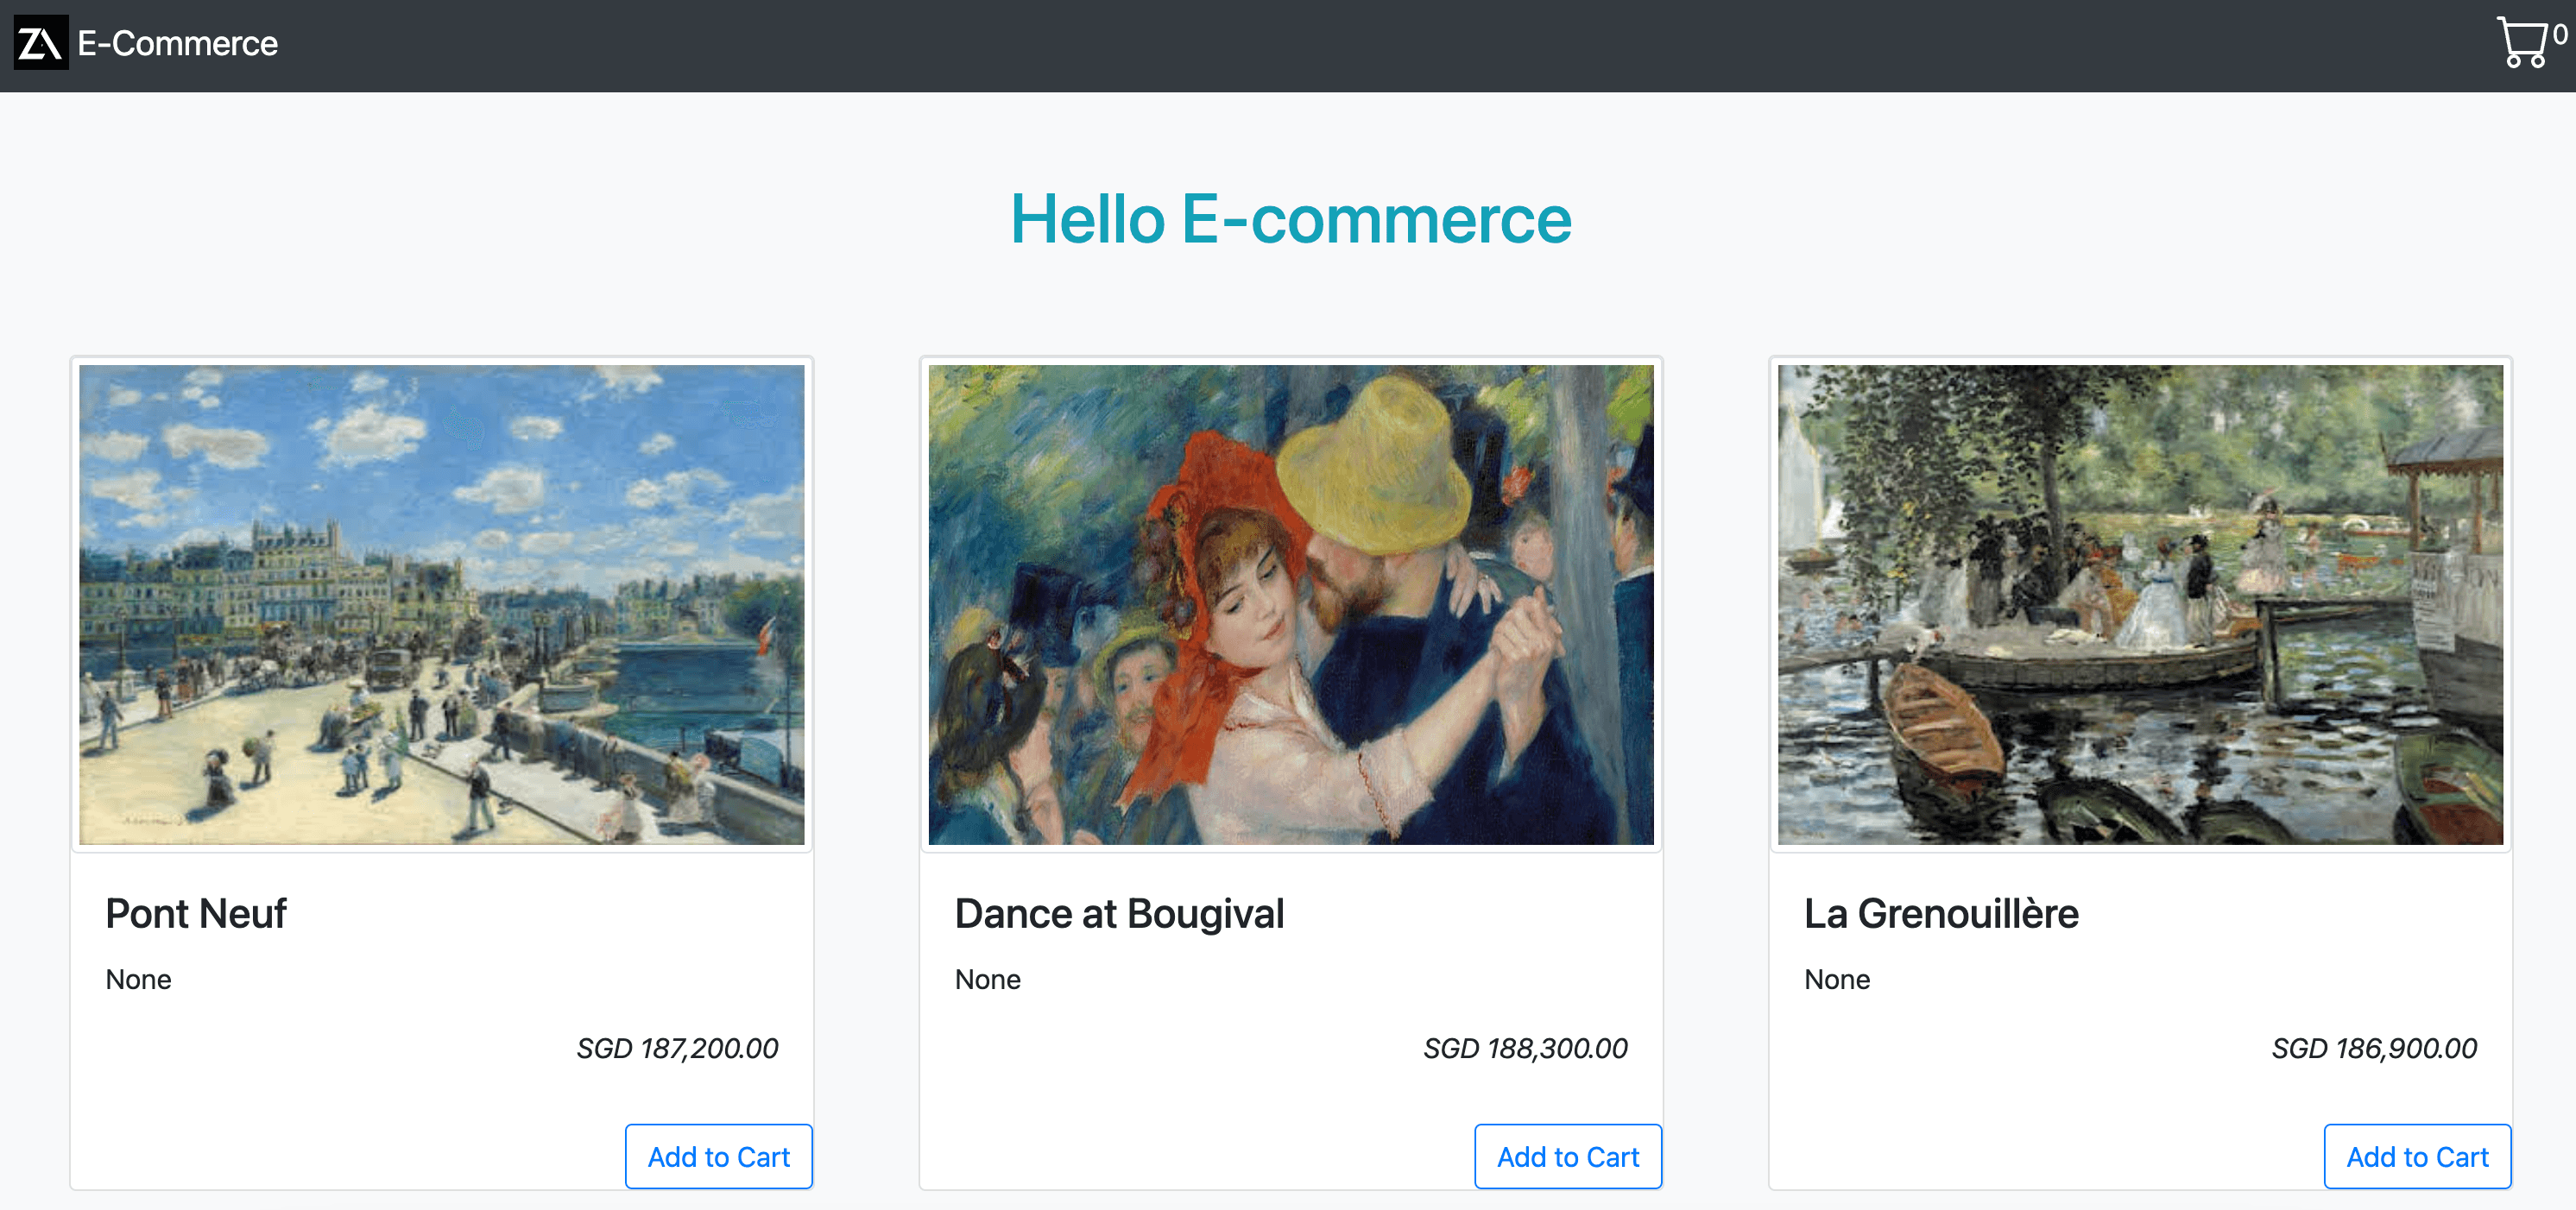Click the SGD 188,300.00 price
Image resolution: width=2576 pixels, height=1210 pixels.
tap(1525, 1048)
